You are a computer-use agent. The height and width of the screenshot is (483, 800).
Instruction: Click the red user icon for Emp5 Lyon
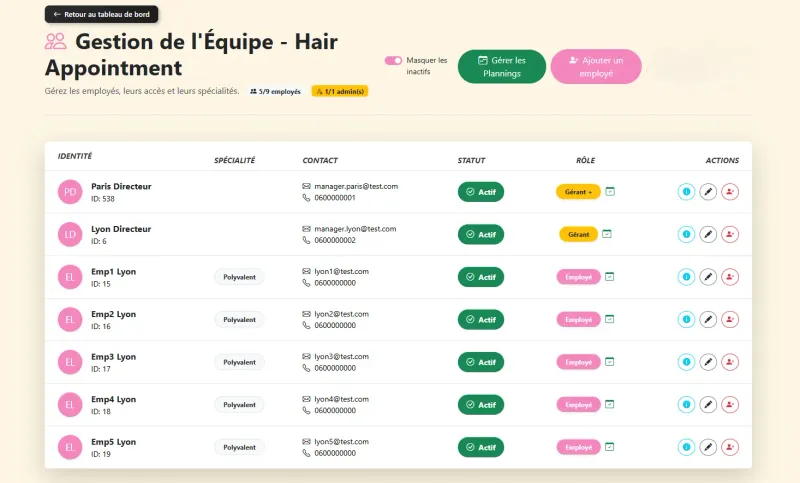pos(730,447)
